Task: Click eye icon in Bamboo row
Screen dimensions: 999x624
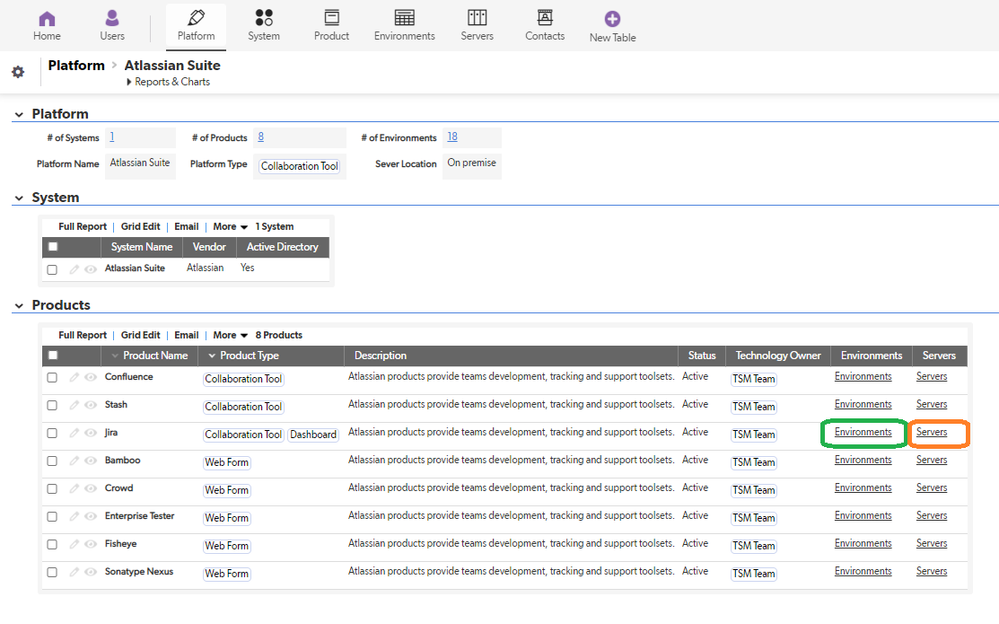Action: click(x=90, y=461)
